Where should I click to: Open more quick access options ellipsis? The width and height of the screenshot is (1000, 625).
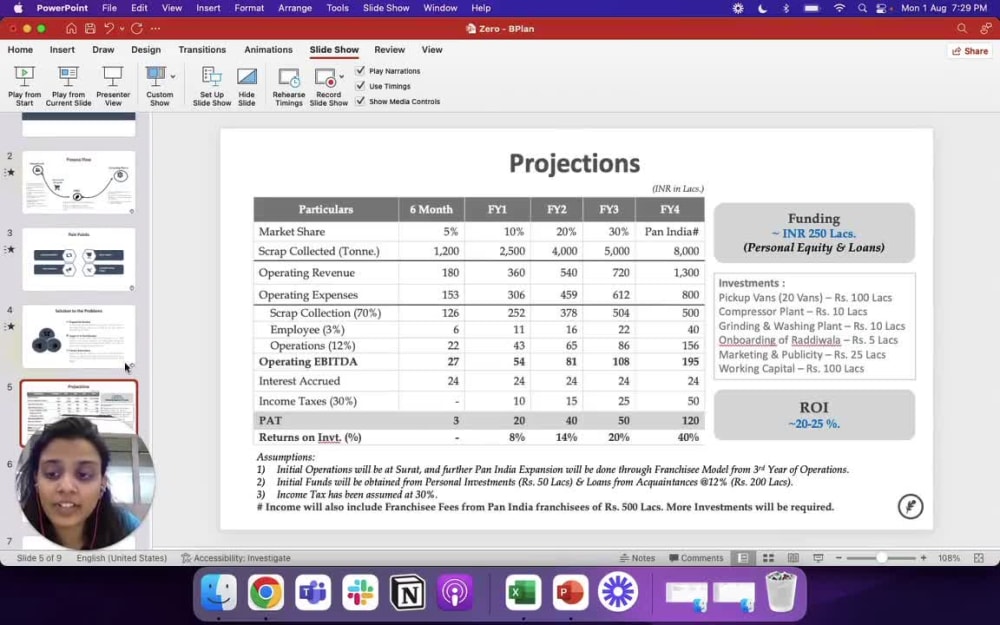coord(156,29)
